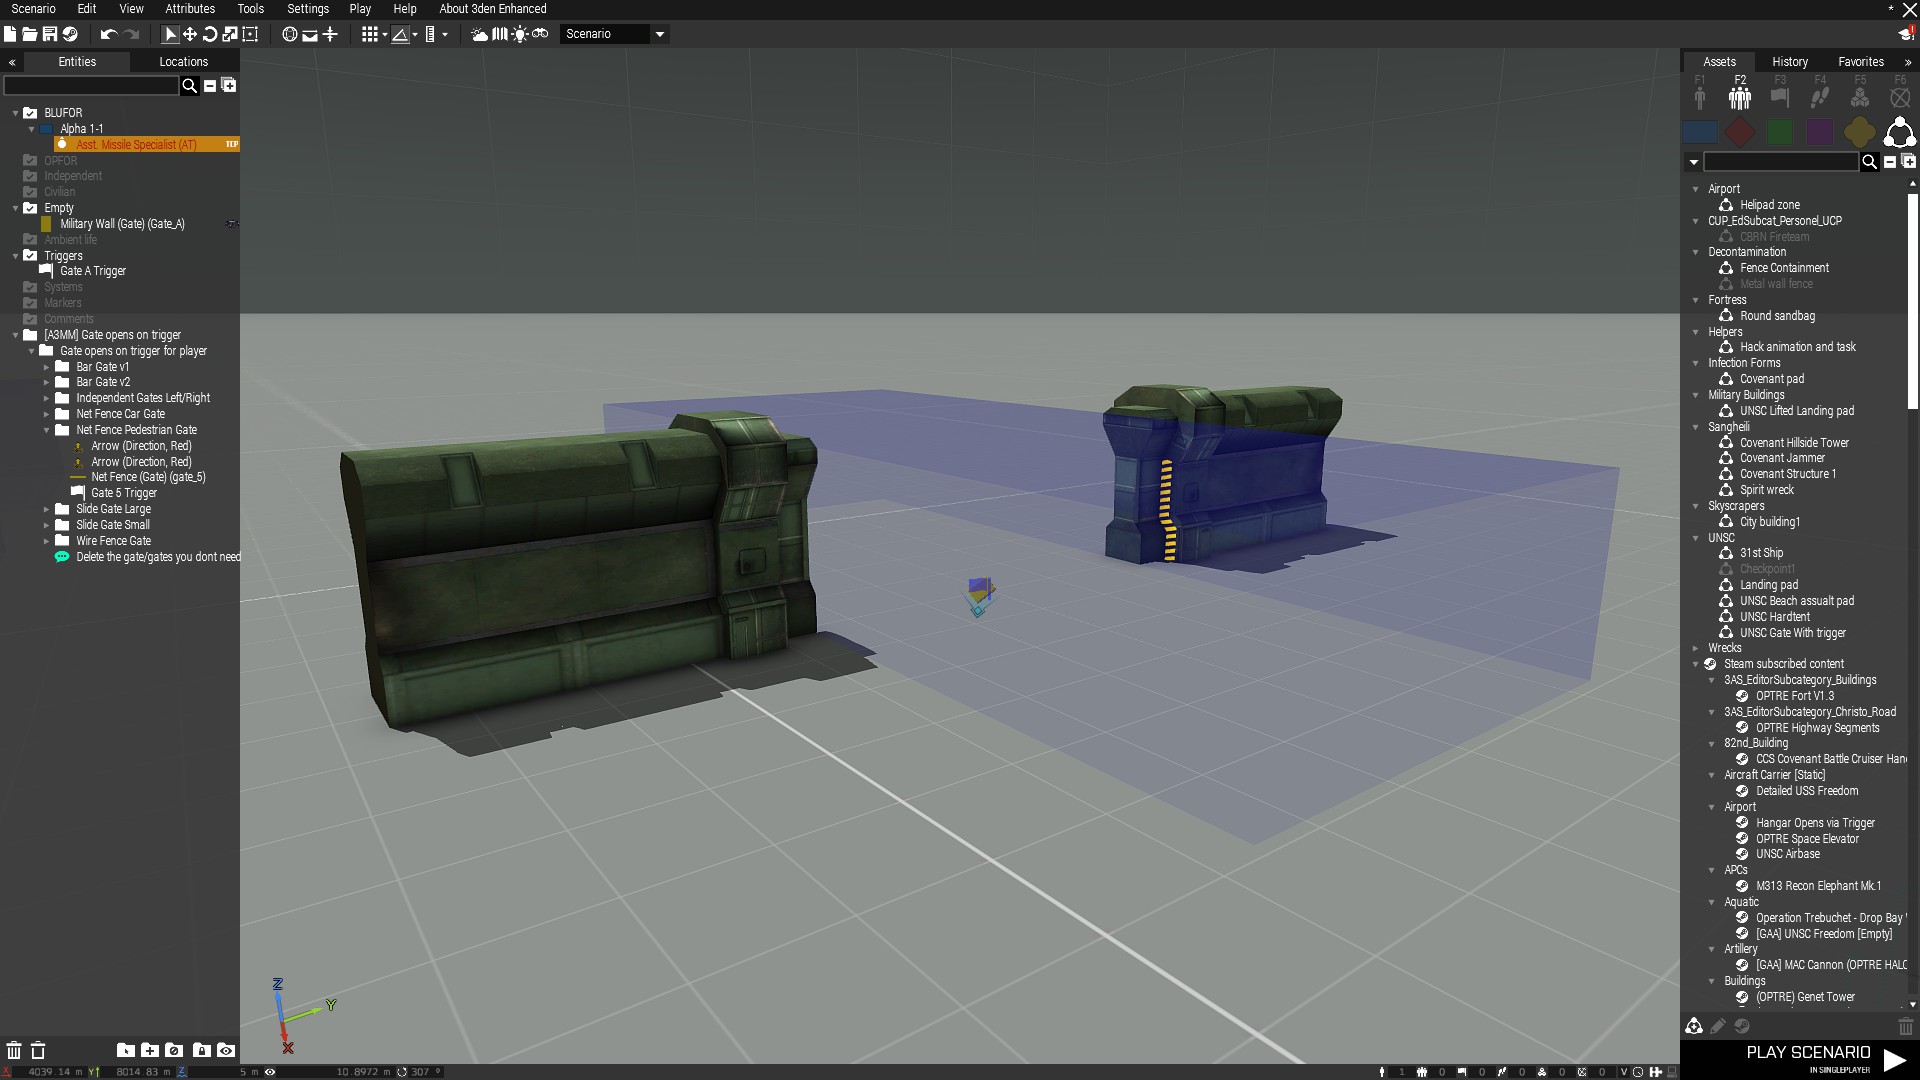
Task: Toggle rotation grid angle icon
Action: pyautogui.click(x=400, y=34)
